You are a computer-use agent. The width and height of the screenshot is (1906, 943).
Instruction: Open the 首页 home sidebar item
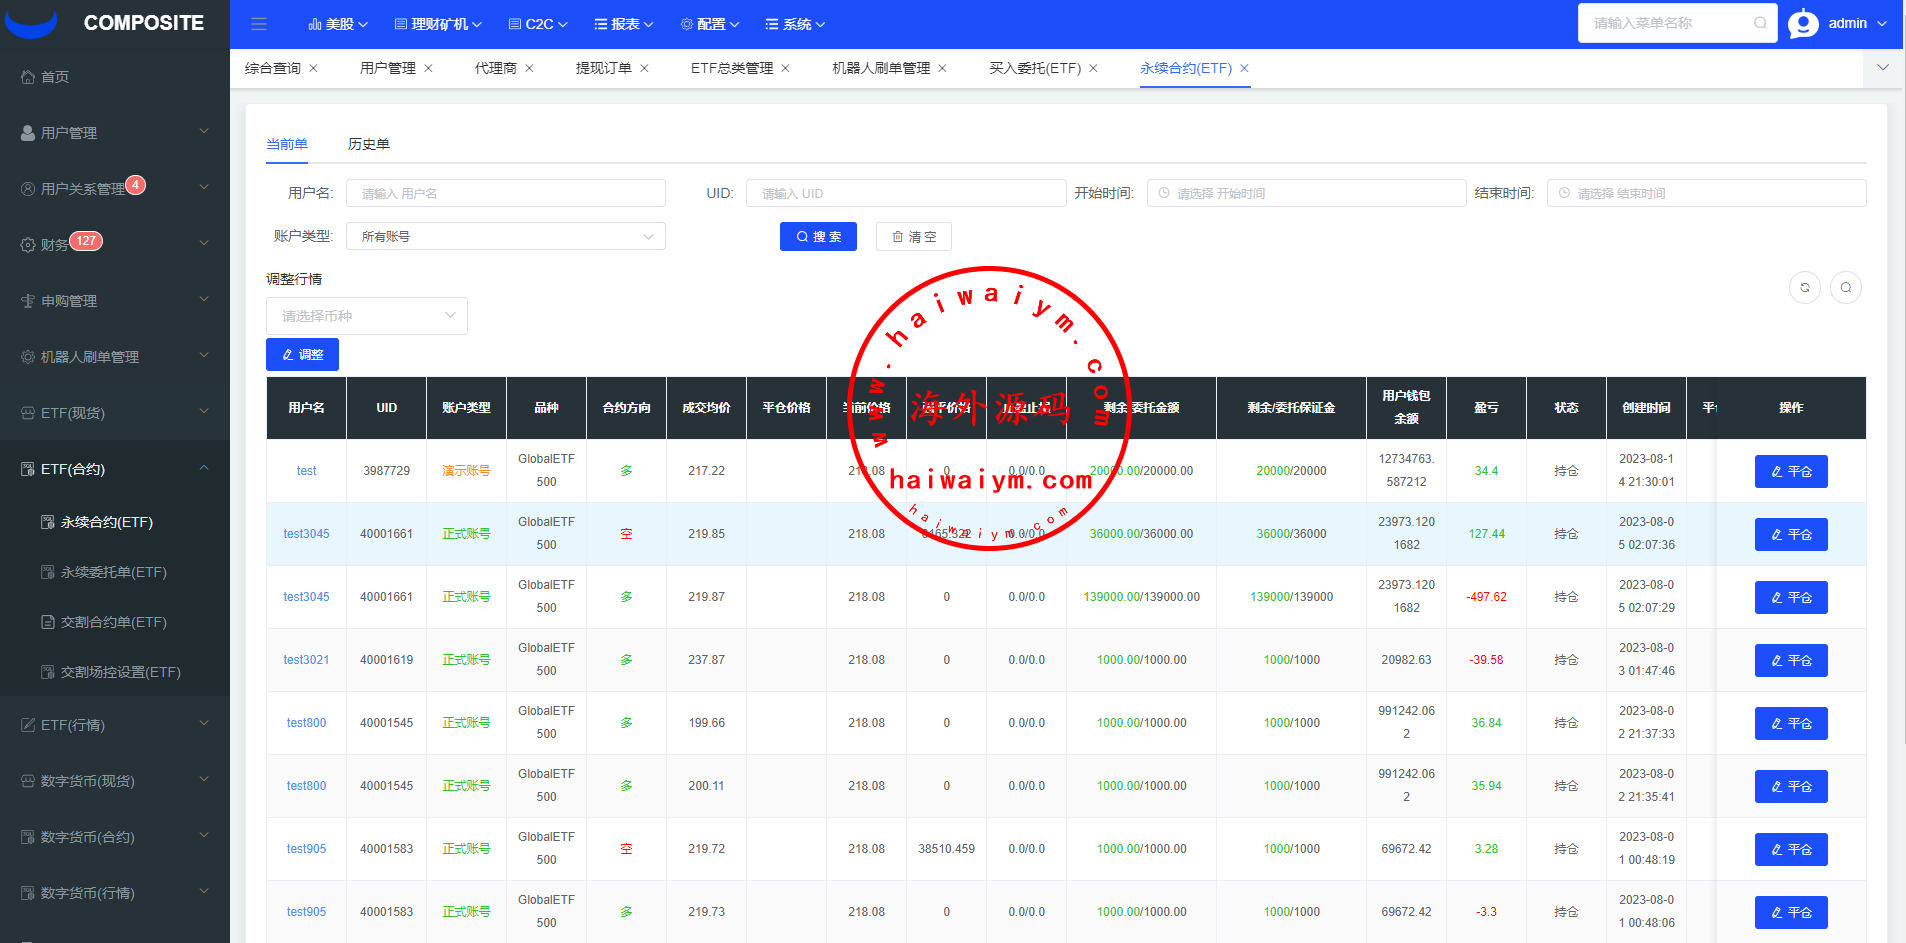tap(55, 77)
